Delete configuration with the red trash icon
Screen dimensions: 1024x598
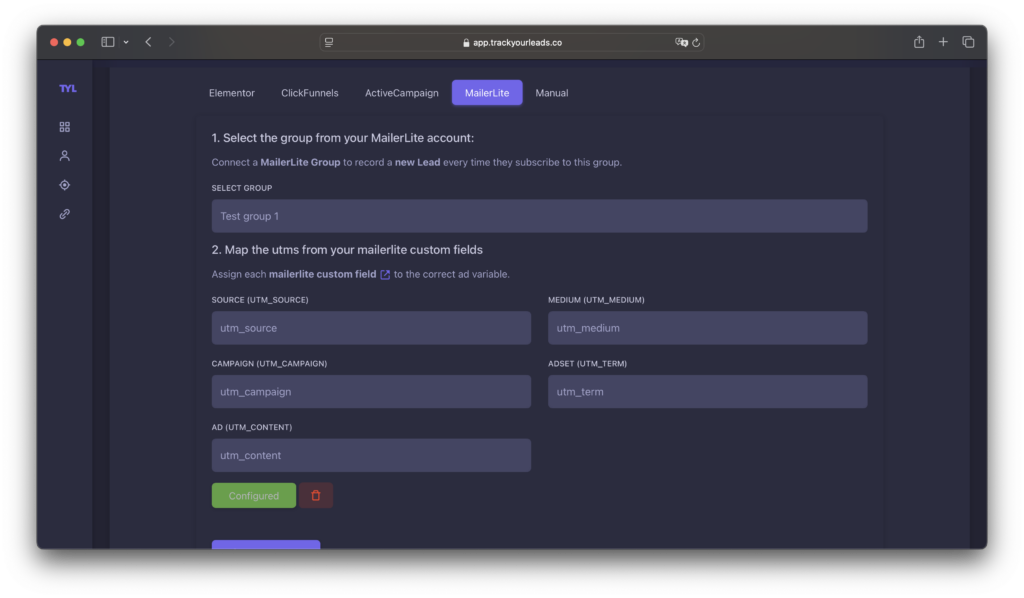coord(316,496)
